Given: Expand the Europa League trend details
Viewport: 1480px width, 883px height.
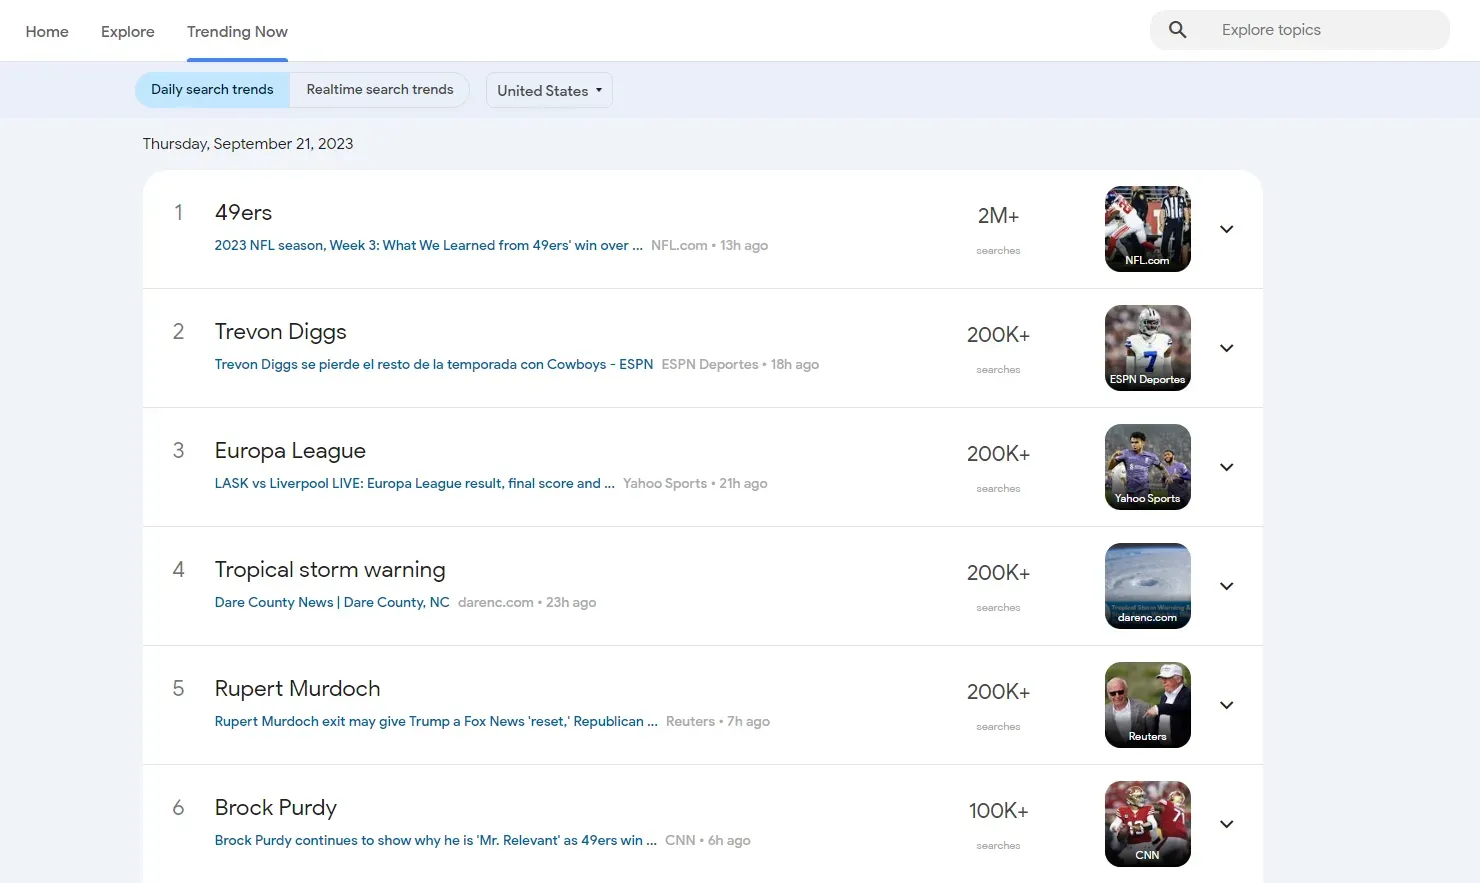Looking at the screenshot, I should pyautogui.click(x=1226, y=467).
